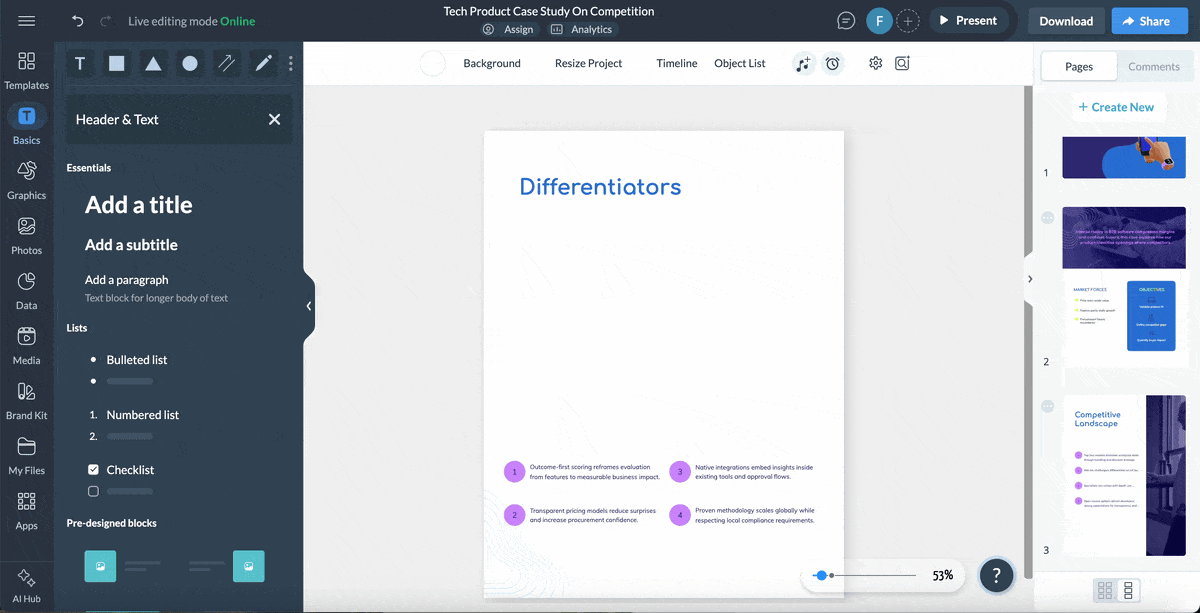Open the Graphics panel in the sidebar
The height and width of the screenshot is (613, 1200).
(26, 180)
